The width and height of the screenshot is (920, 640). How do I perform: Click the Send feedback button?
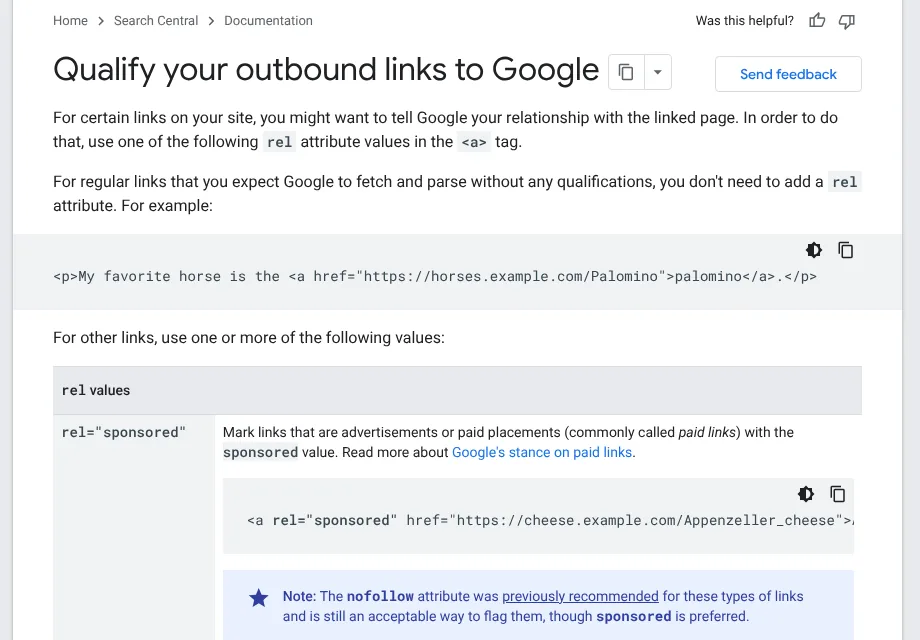coord(788,74)
